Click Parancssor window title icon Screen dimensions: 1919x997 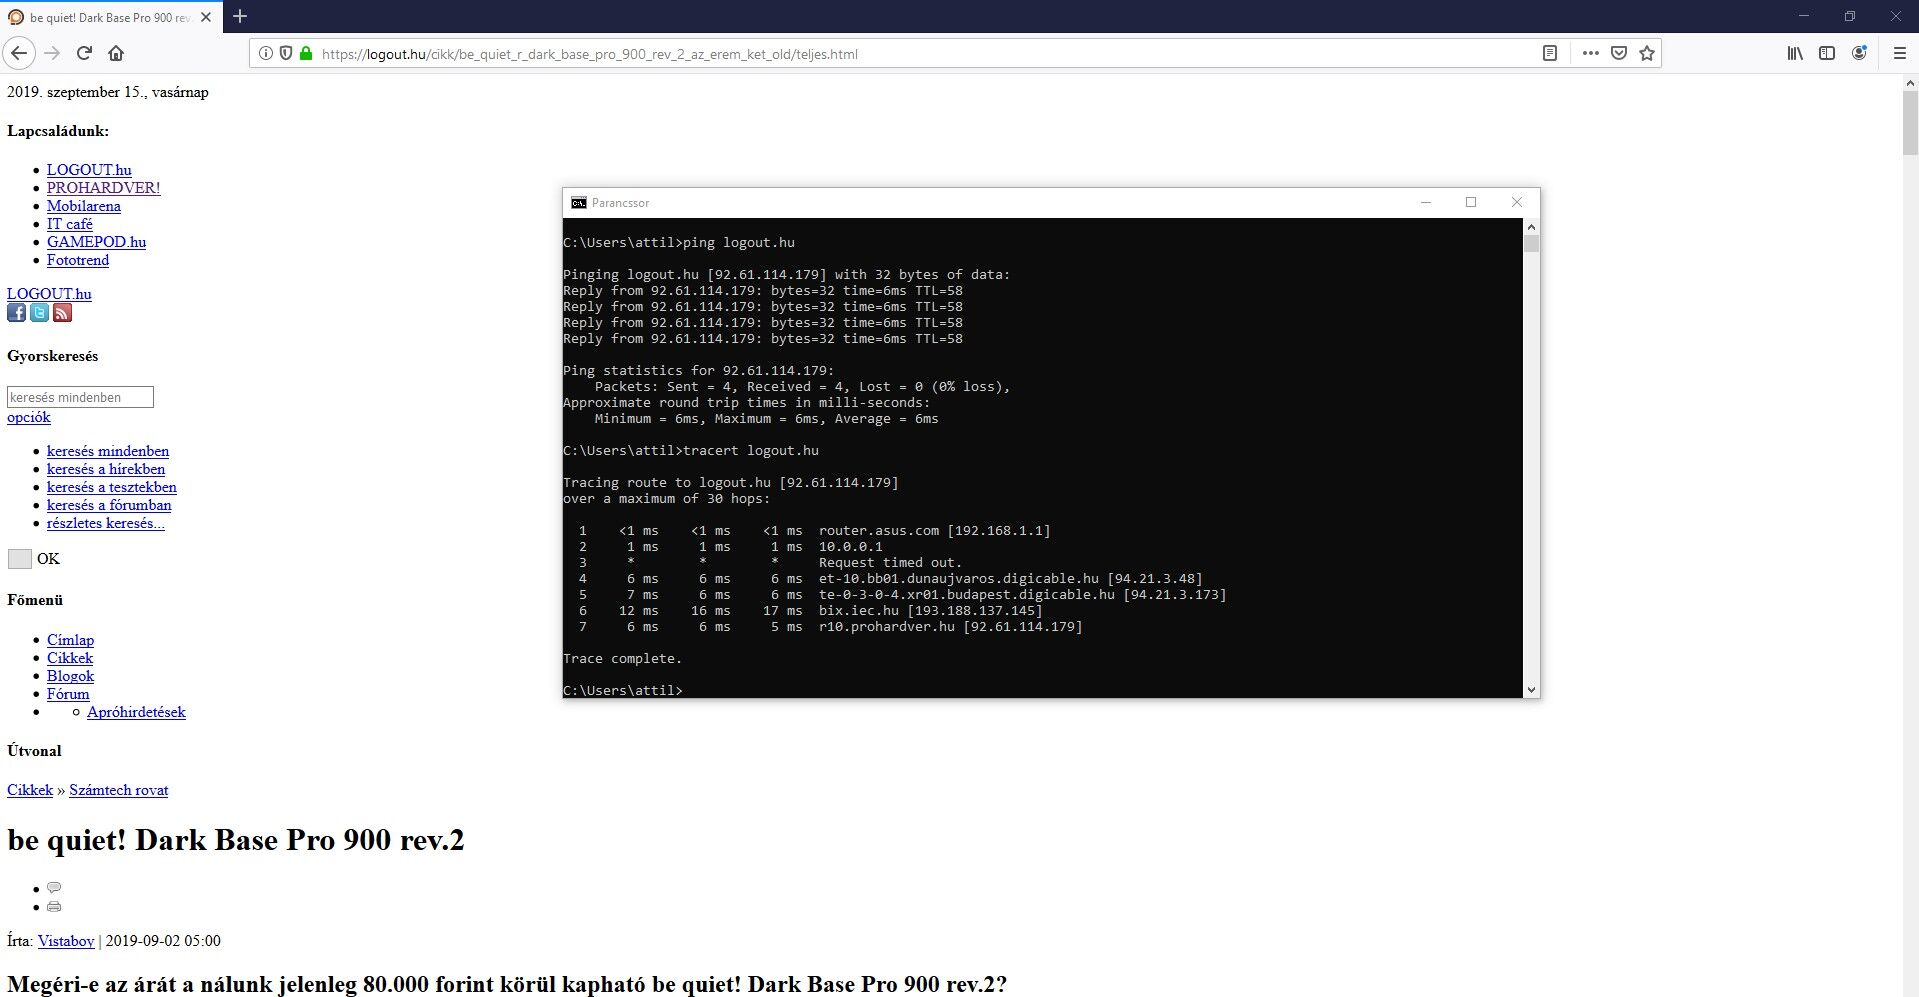coord(578,203)
